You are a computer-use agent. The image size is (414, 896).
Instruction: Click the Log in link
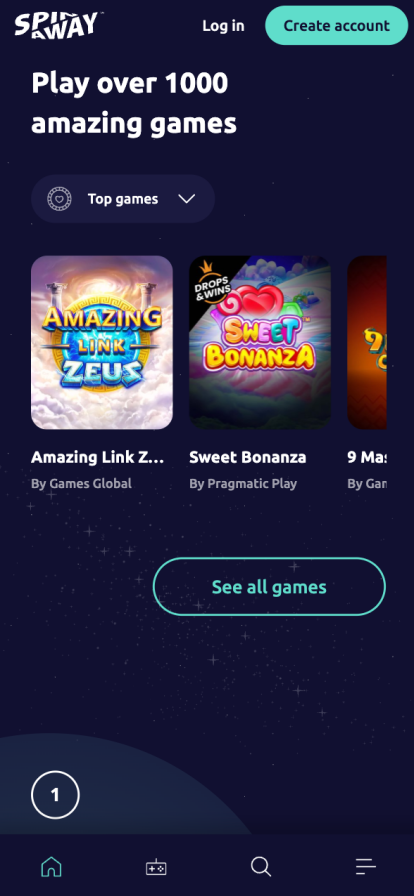[x=223, y=26]
